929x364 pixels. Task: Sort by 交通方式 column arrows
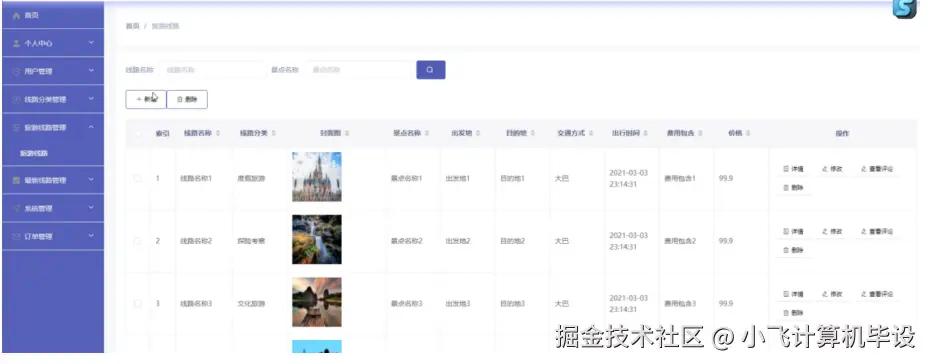point(591,133)
